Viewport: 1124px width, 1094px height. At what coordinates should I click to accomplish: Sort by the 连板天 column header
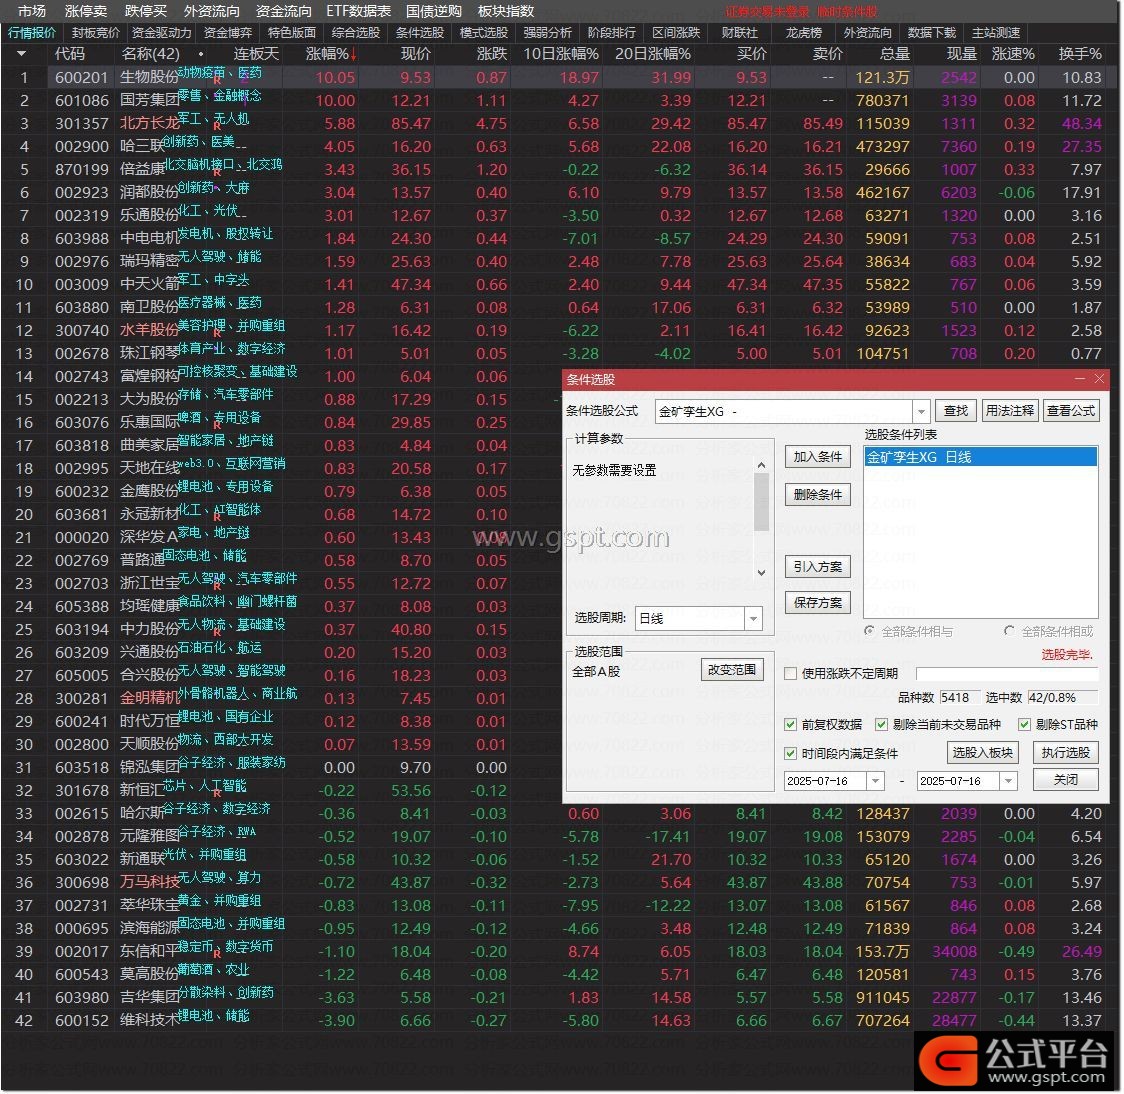256,54
